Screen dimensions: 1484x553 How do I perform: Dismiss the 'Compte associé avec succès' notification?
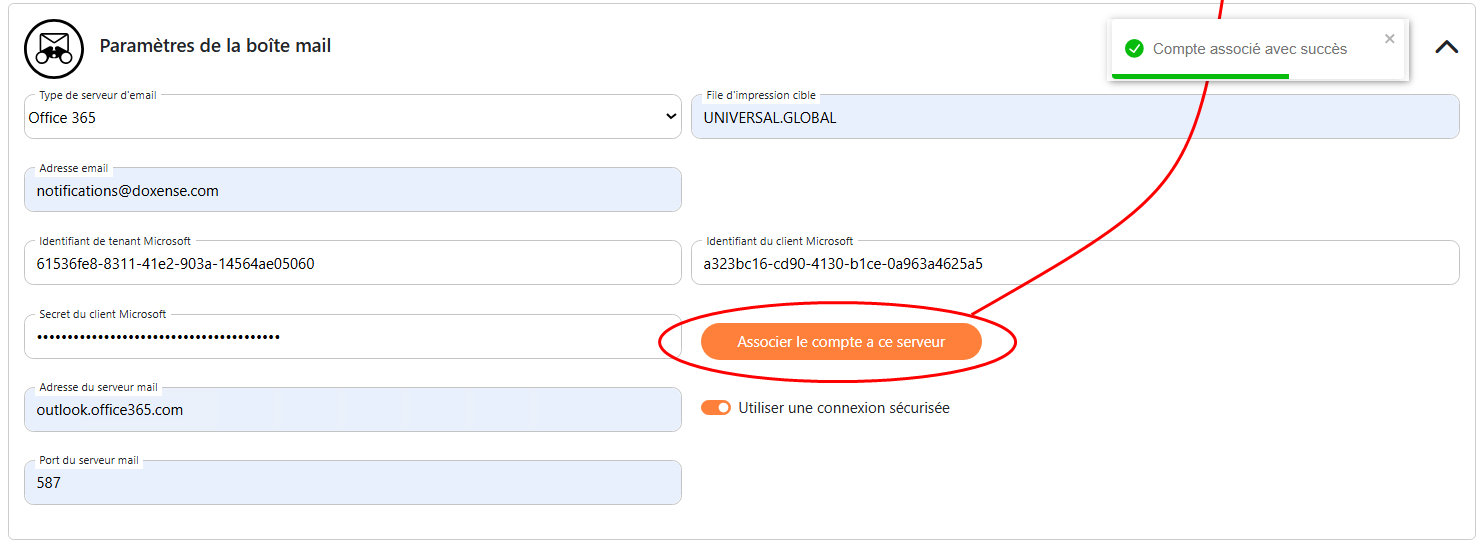click(x=1389, y=39)
